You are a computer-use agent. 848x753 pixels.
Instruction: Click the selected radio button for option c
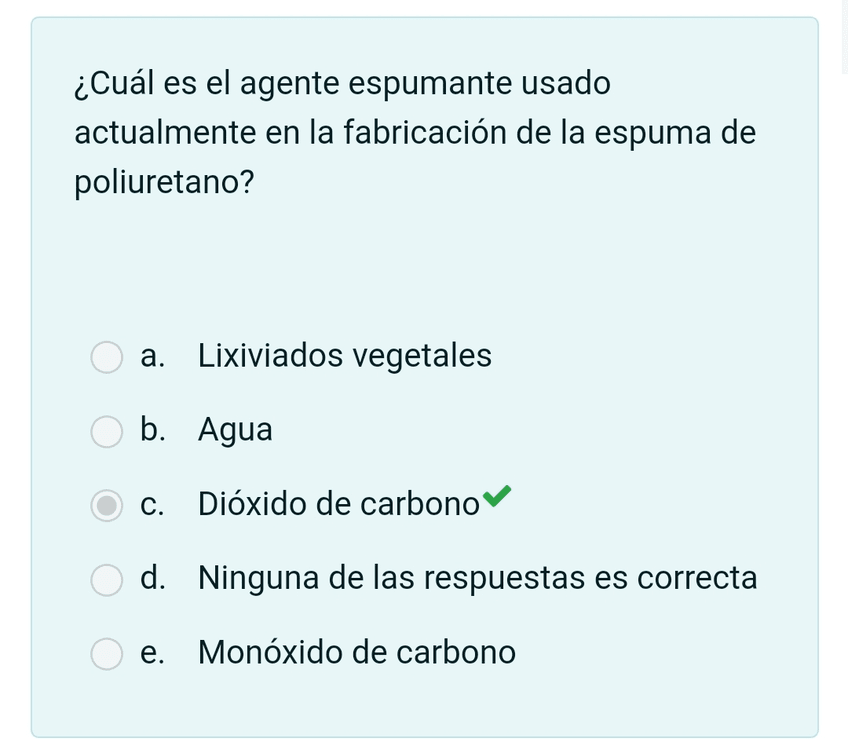[x=107, y=505]
